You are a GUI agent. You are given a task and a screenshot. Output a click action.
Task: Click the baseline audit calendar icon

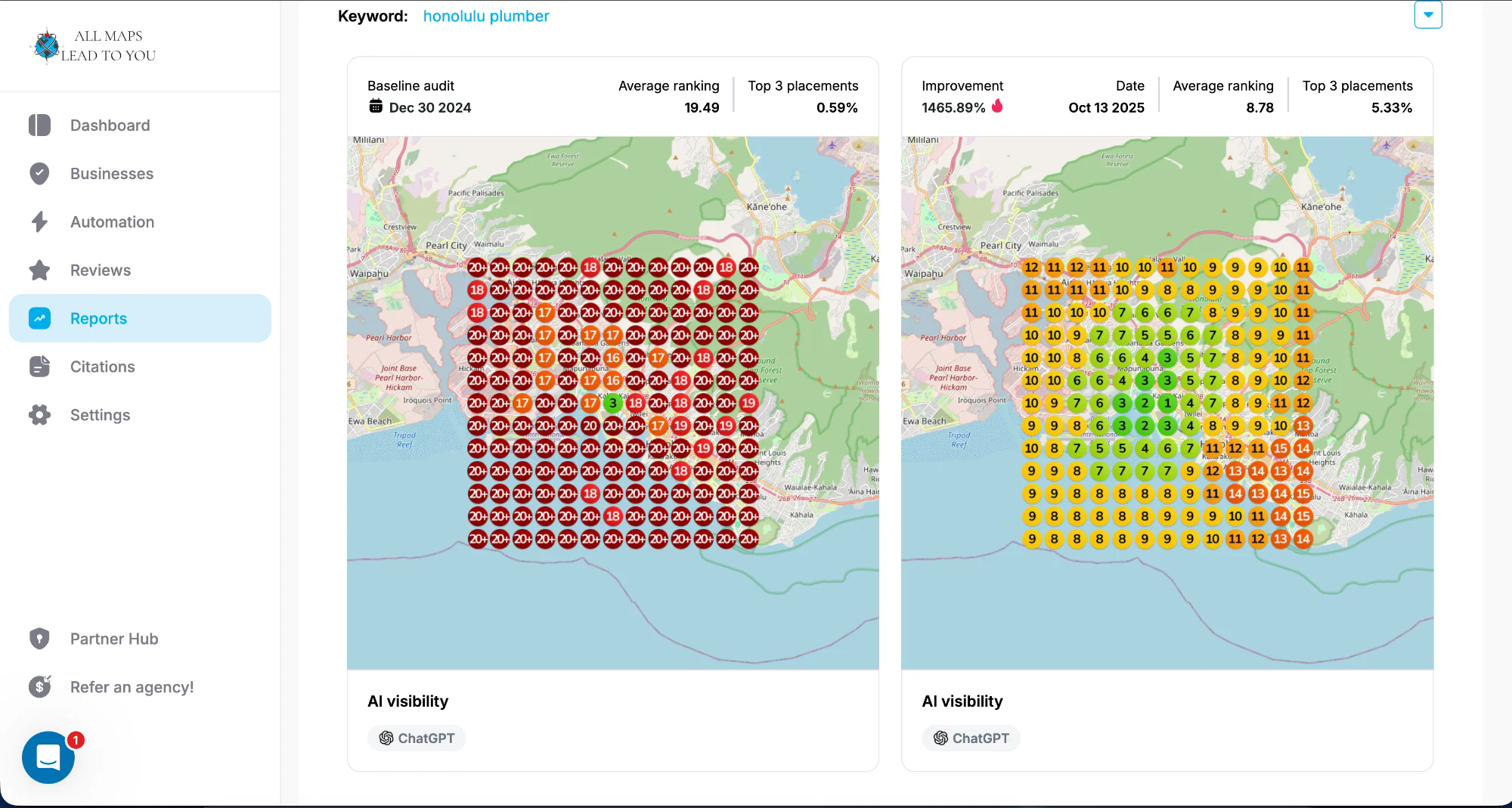(x=376, y=107)
